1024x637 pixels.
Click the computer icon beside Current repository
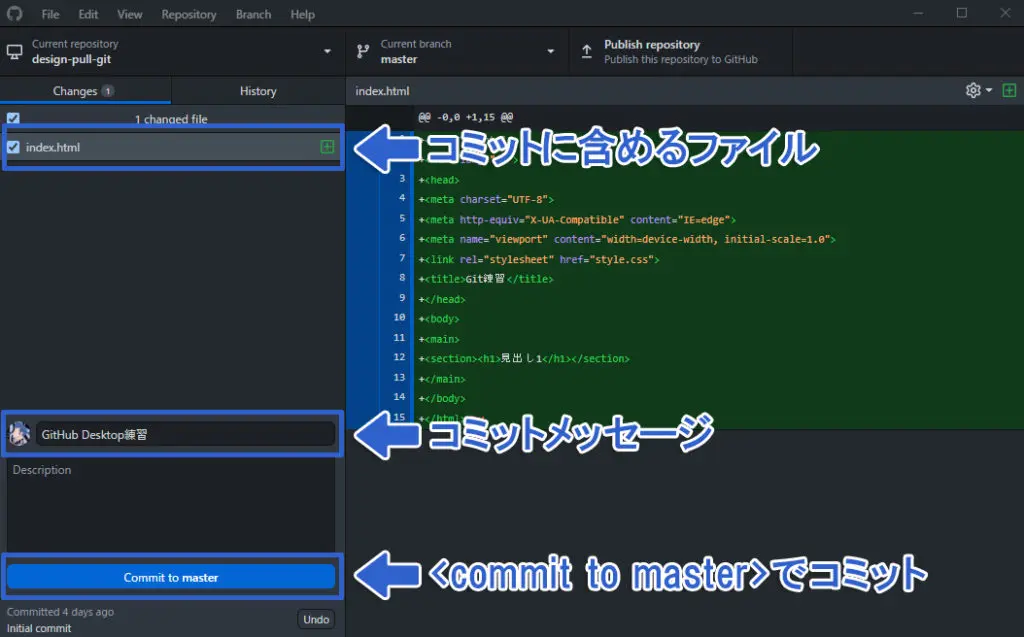tap(15, 52)
